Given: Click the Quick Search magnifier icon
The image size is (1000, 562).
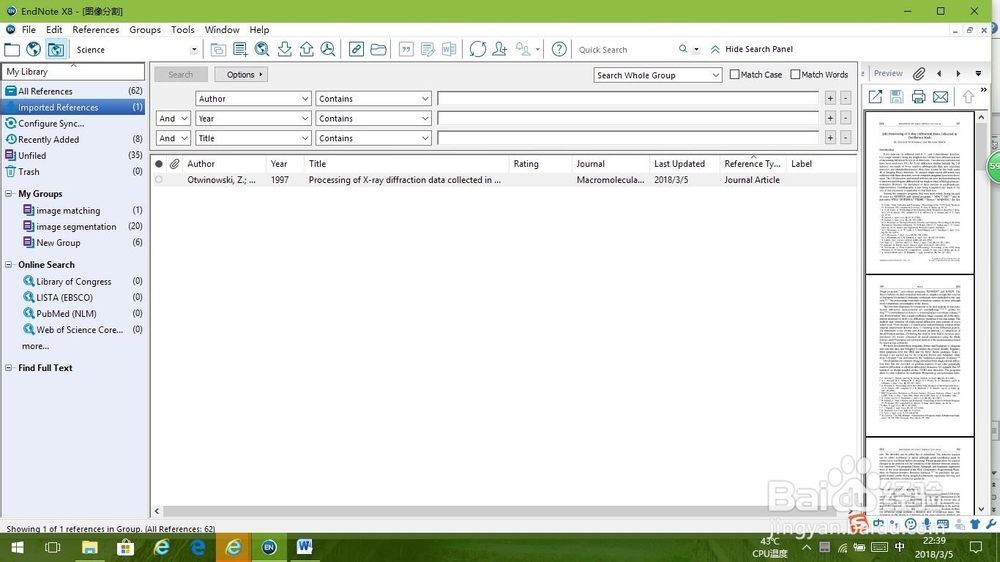Looking at the screenshot, I should 683,49.
